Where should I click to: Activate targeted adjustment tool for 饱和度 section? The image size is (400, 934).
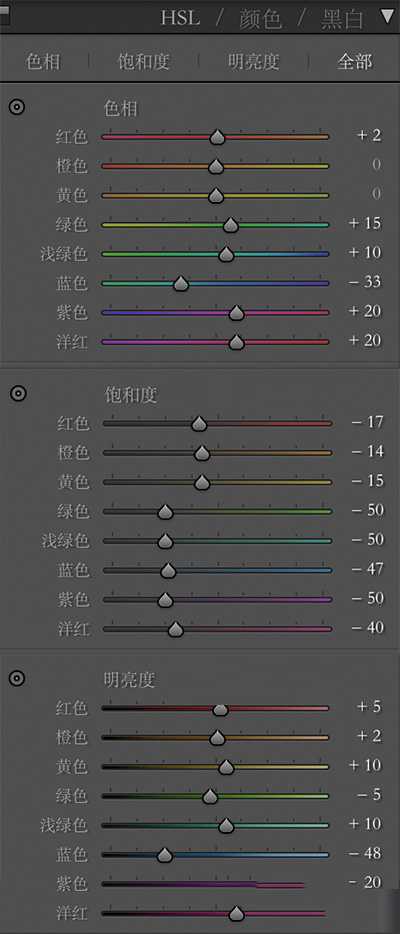18,393
